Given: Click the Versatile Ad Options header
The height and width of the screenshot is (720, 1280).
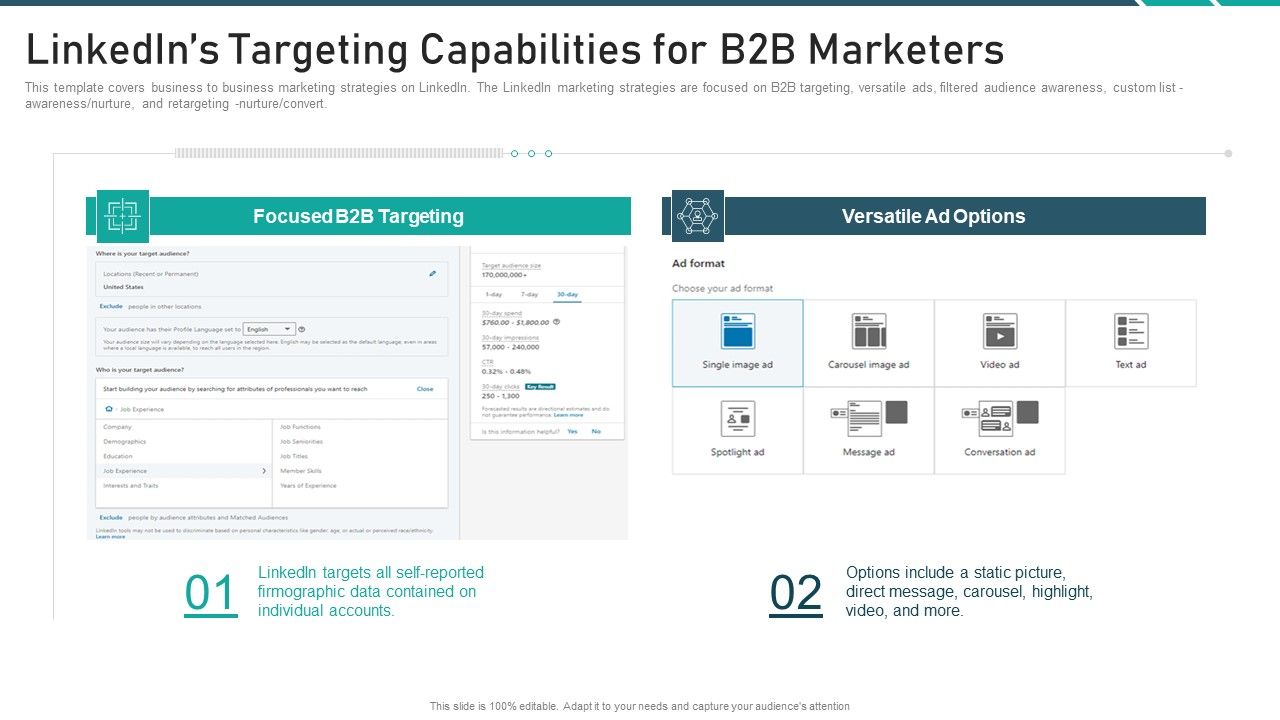Looking at the screenshot, I should pos(934,216).
